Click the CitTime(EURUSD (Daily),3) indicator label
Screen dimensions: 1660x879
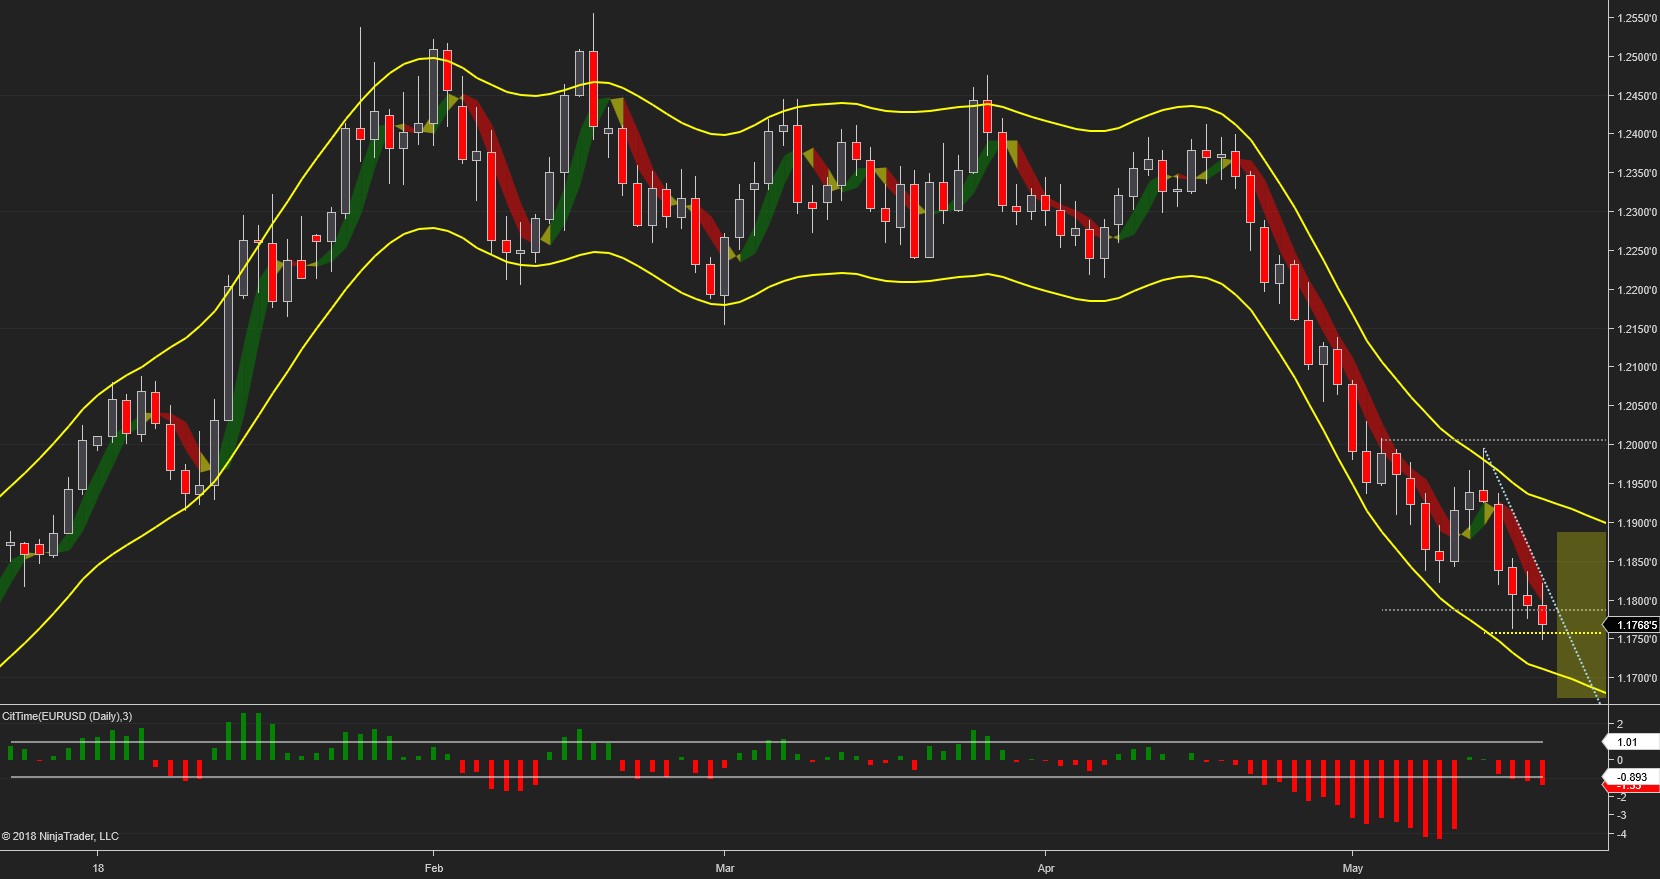tap(67, 716)
